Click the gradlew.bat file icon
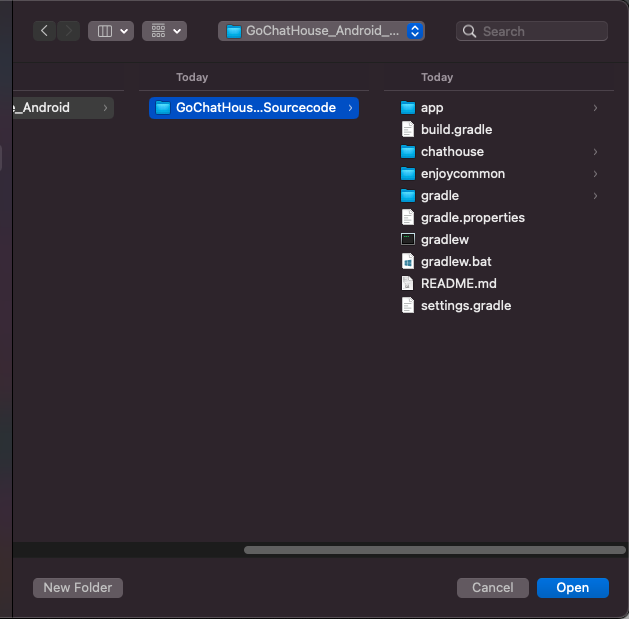629x619 pixels. (x=407, y=262)
